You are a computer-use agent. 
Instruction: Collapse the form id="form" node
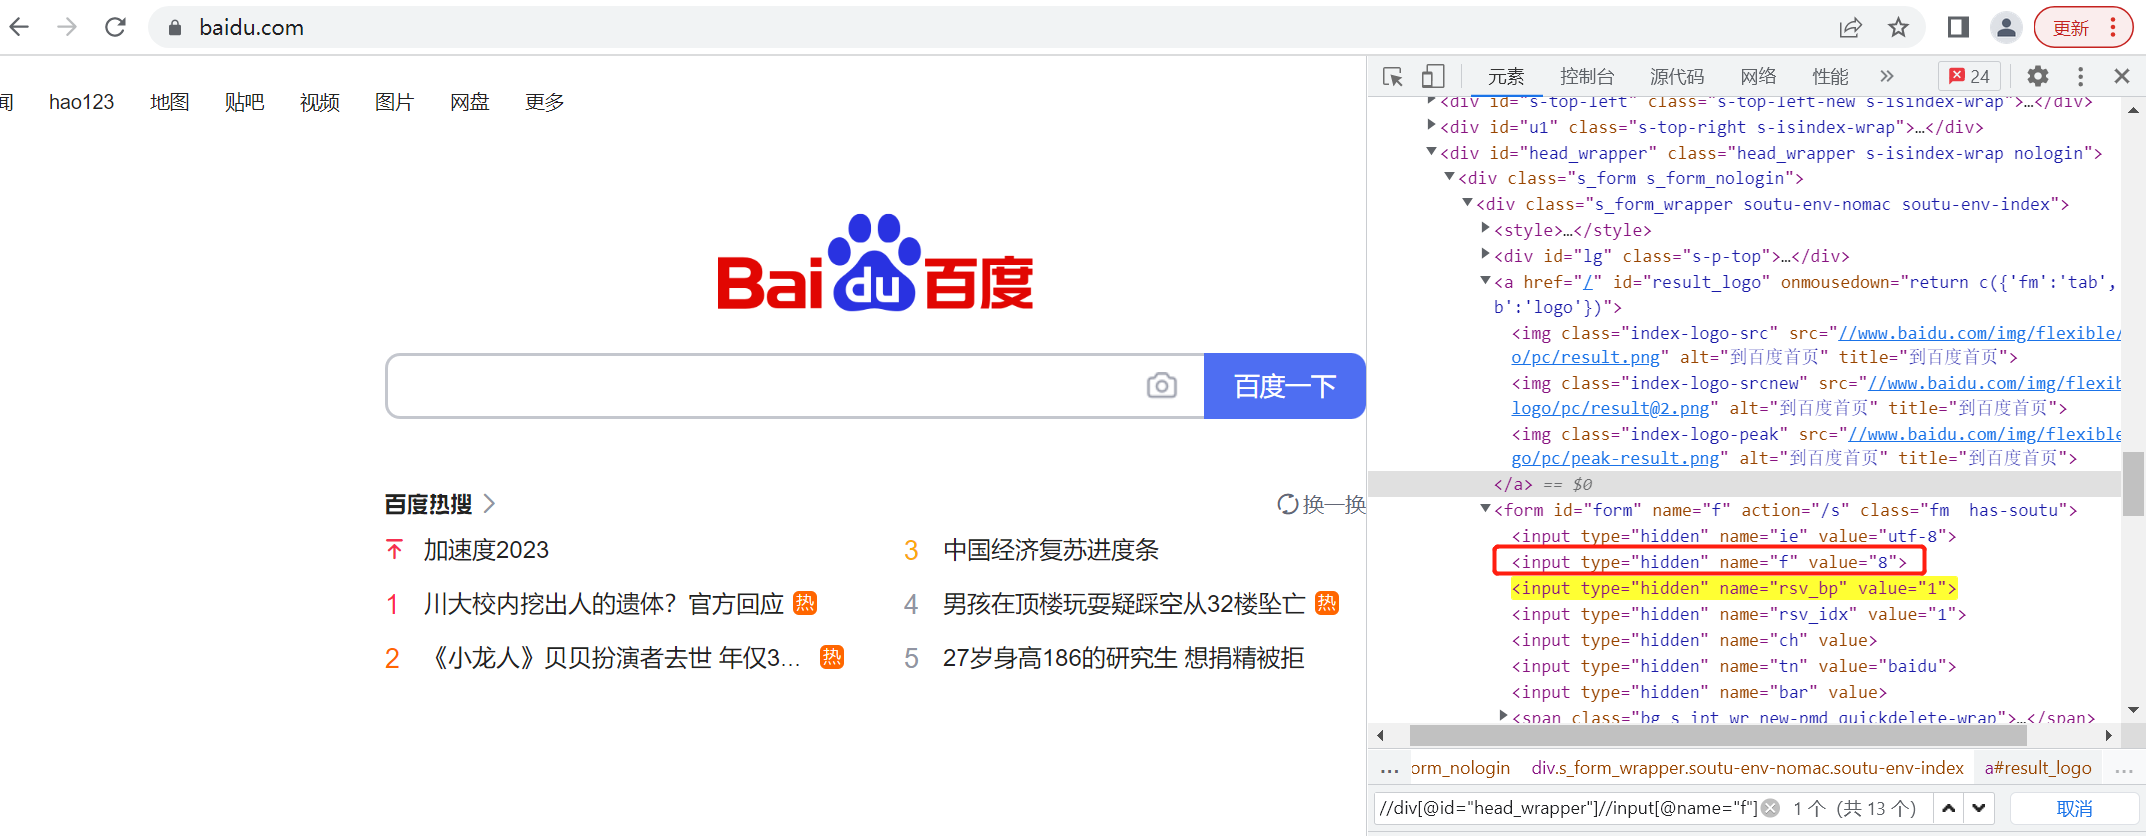click(x=1485, y=509)
